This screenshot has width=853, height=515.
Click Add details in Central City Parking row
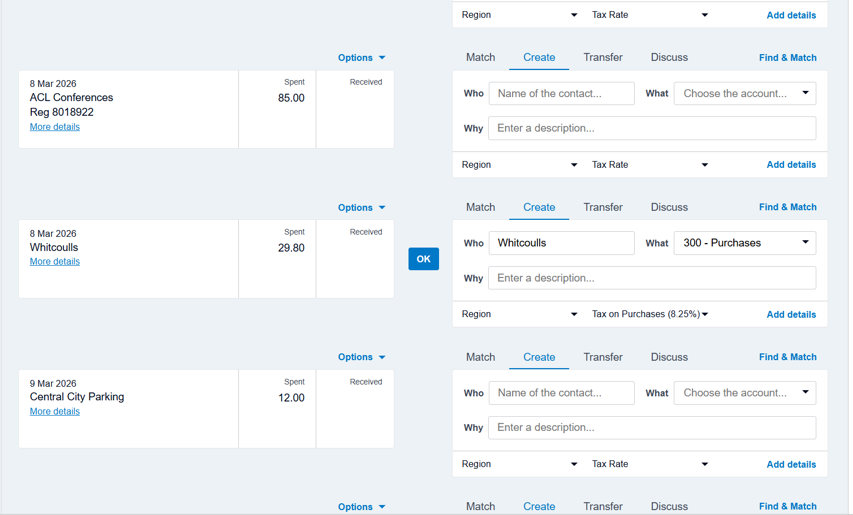coord(791,464)
